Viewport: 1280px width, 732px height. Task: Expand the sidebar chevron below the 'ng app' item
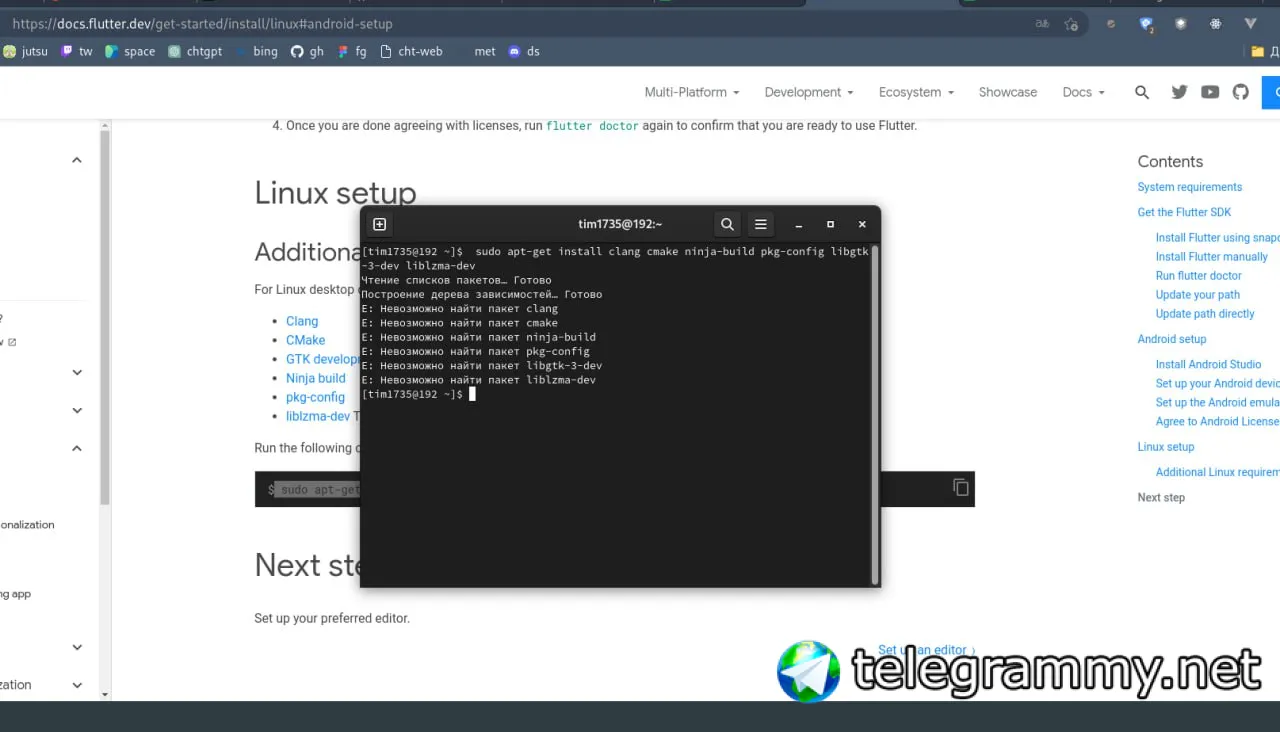77,648
